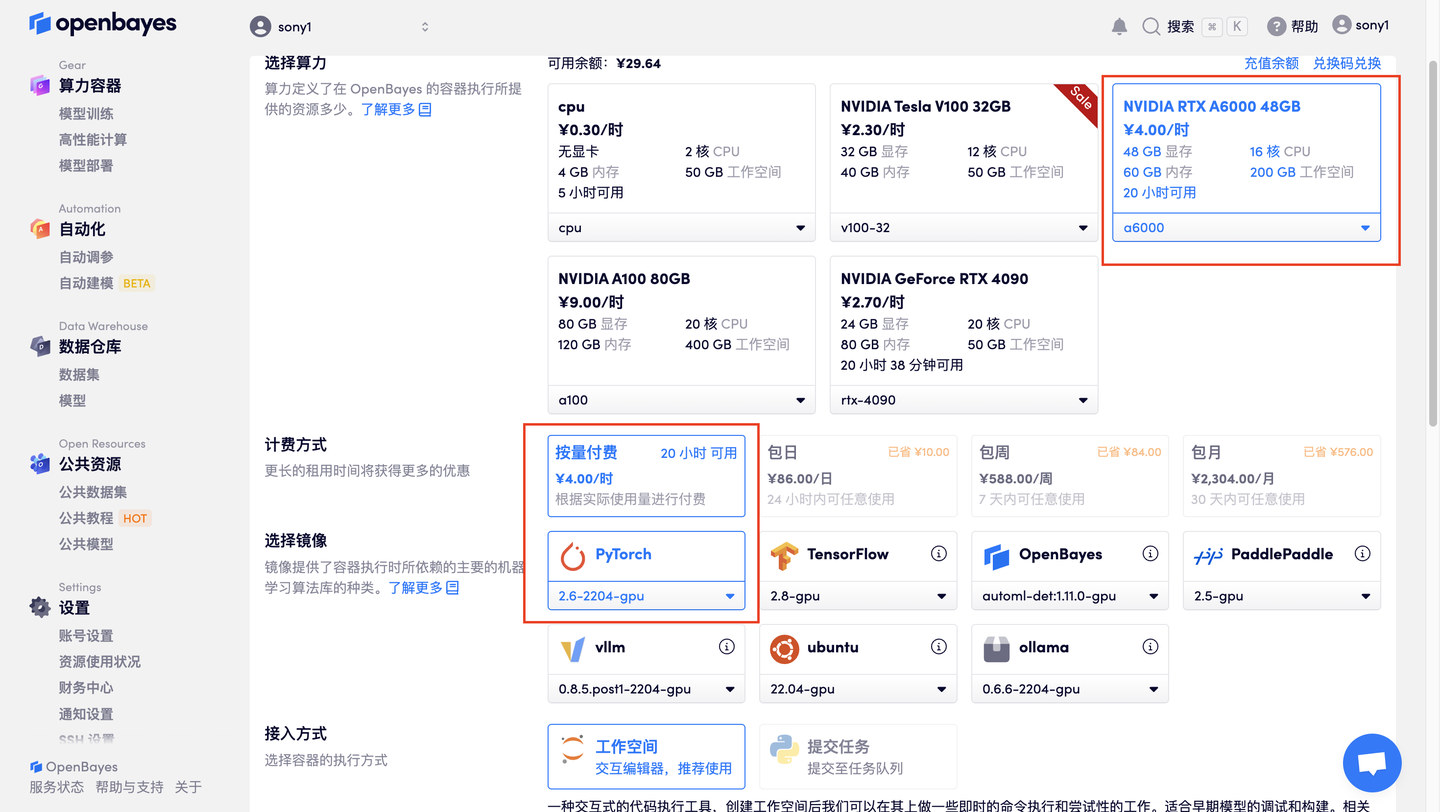This screenshot has width=1440, height=812.
Task: Click the 算力容器 Gear sidebar icon
Action: [40, 85]
